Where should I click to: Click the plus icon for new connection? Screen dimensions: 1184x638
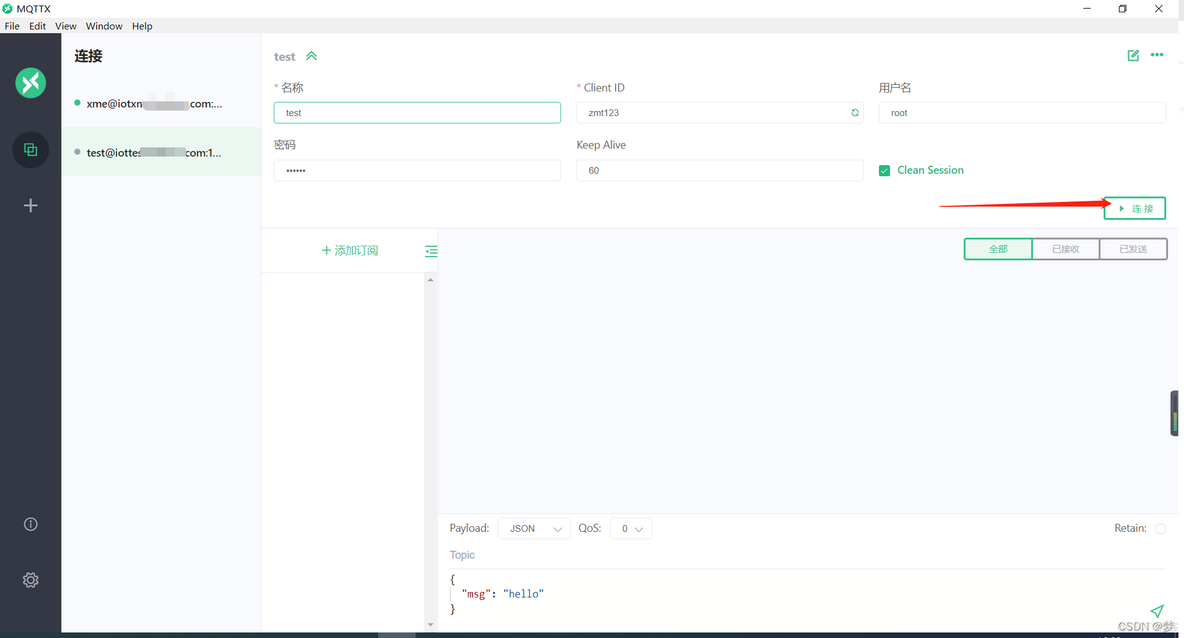(x=30, y=205)
